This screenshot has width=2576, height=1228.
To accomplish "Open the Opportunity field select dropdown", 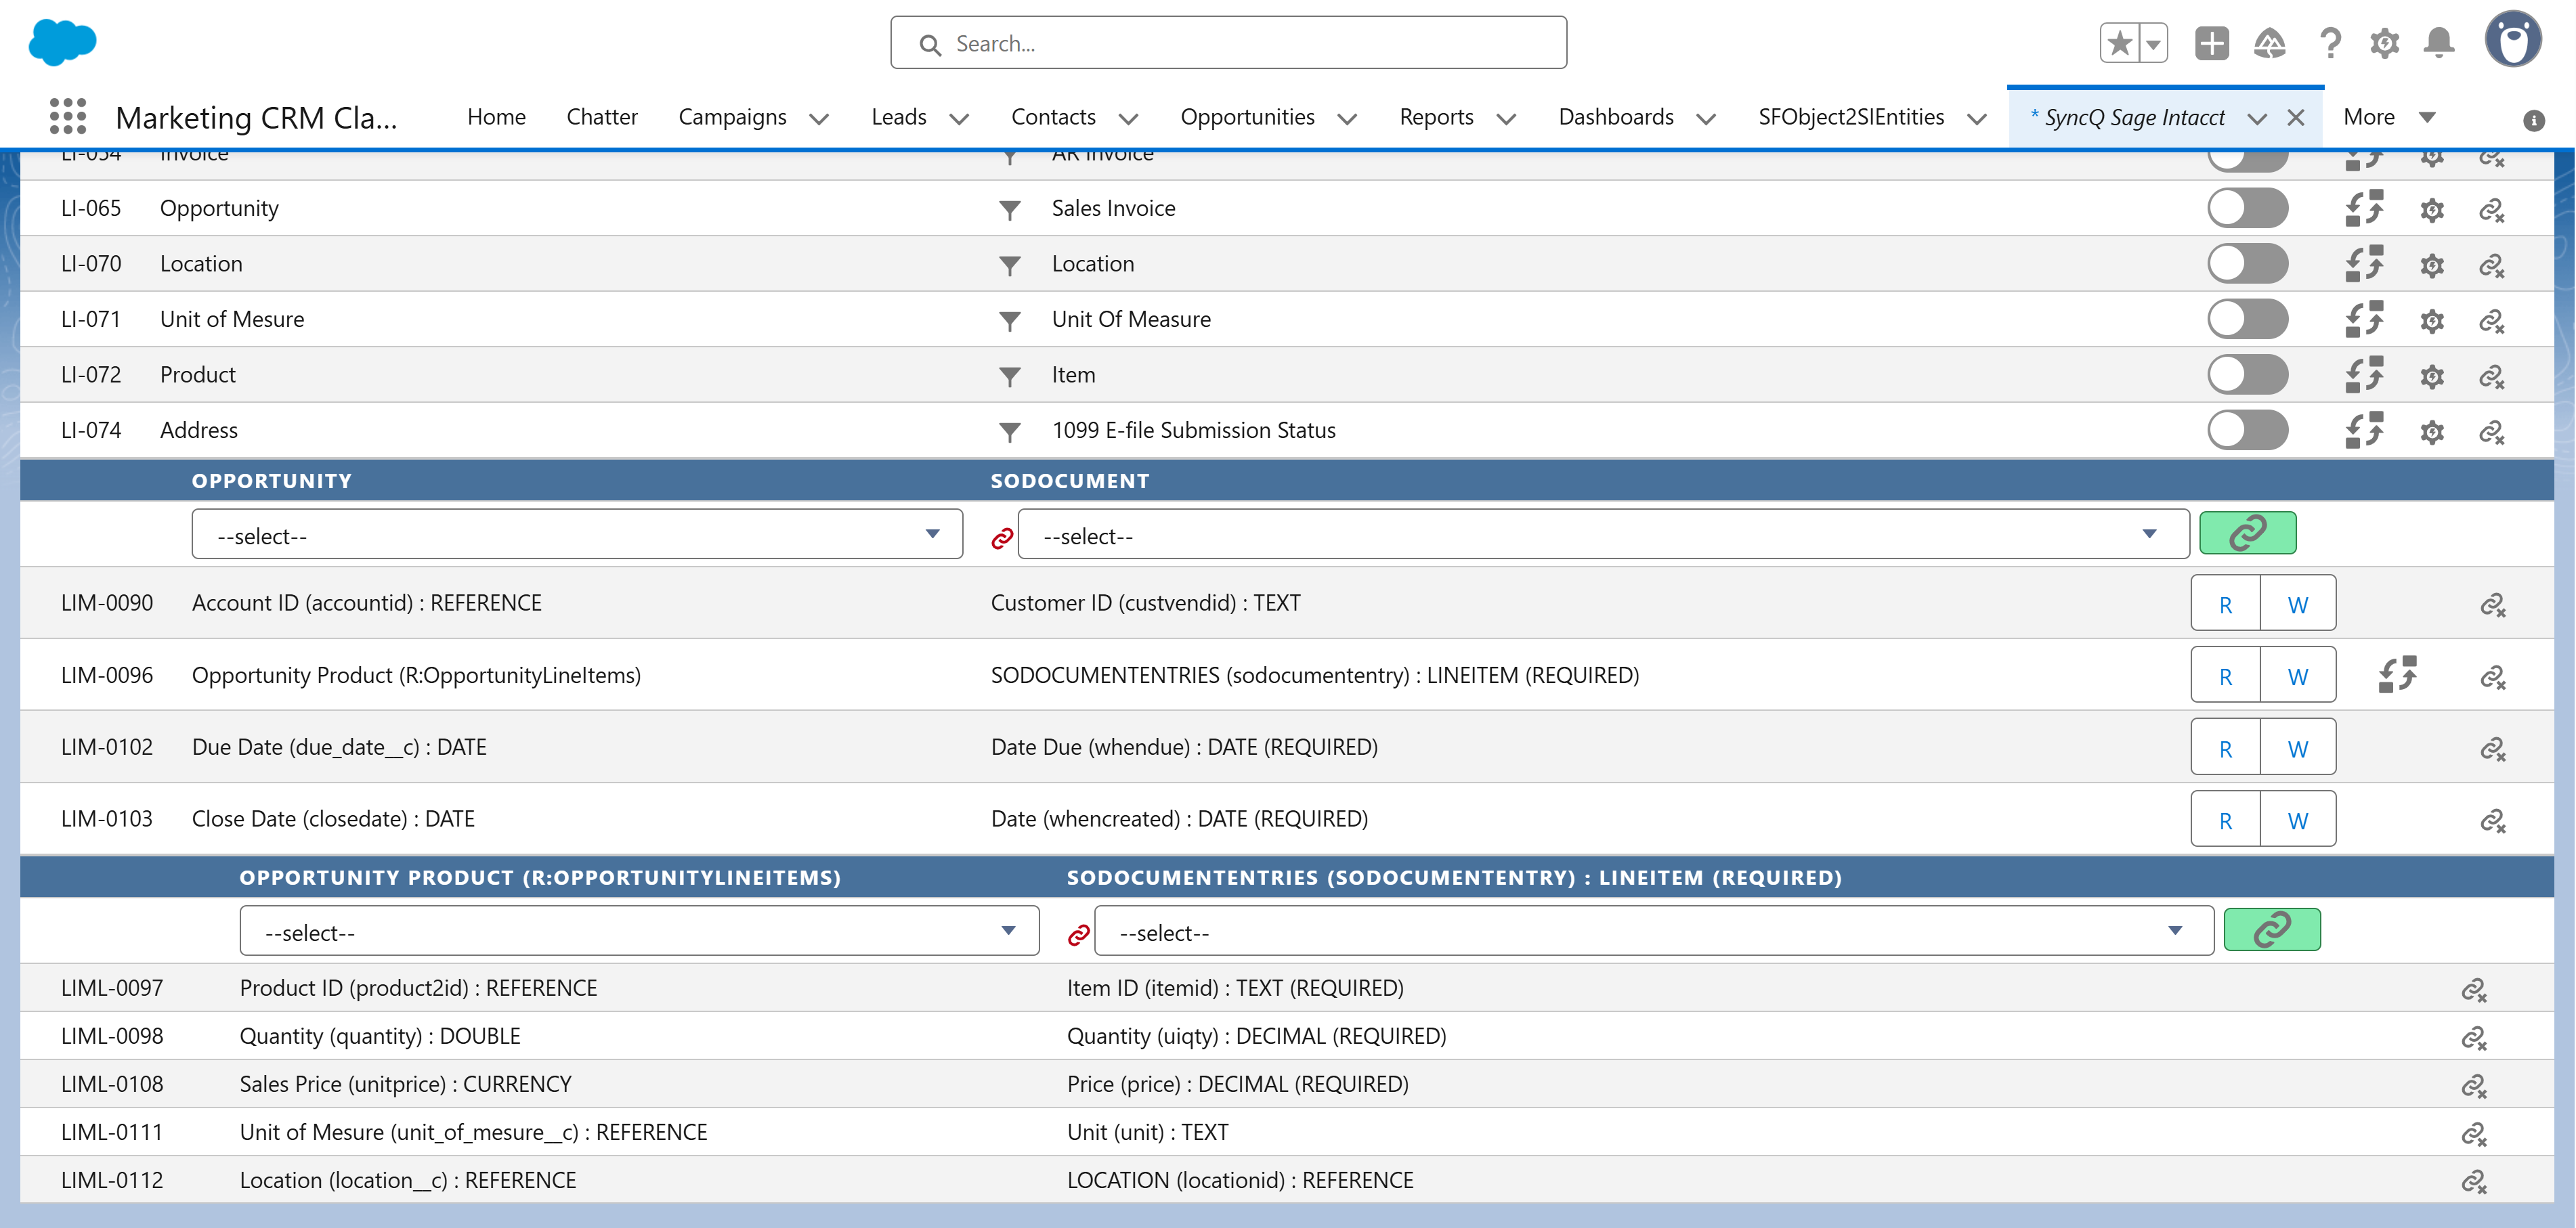I will 577,534.
